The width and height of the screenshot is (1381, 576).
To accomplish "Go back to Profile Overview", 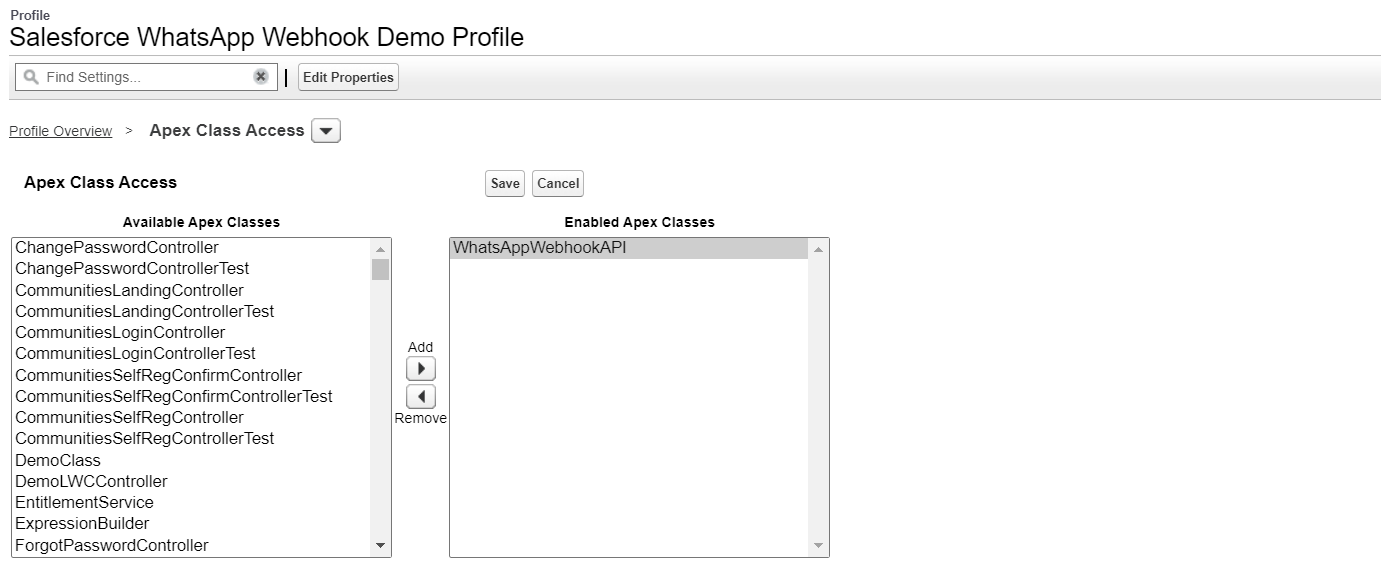I will tap(60, 131).
